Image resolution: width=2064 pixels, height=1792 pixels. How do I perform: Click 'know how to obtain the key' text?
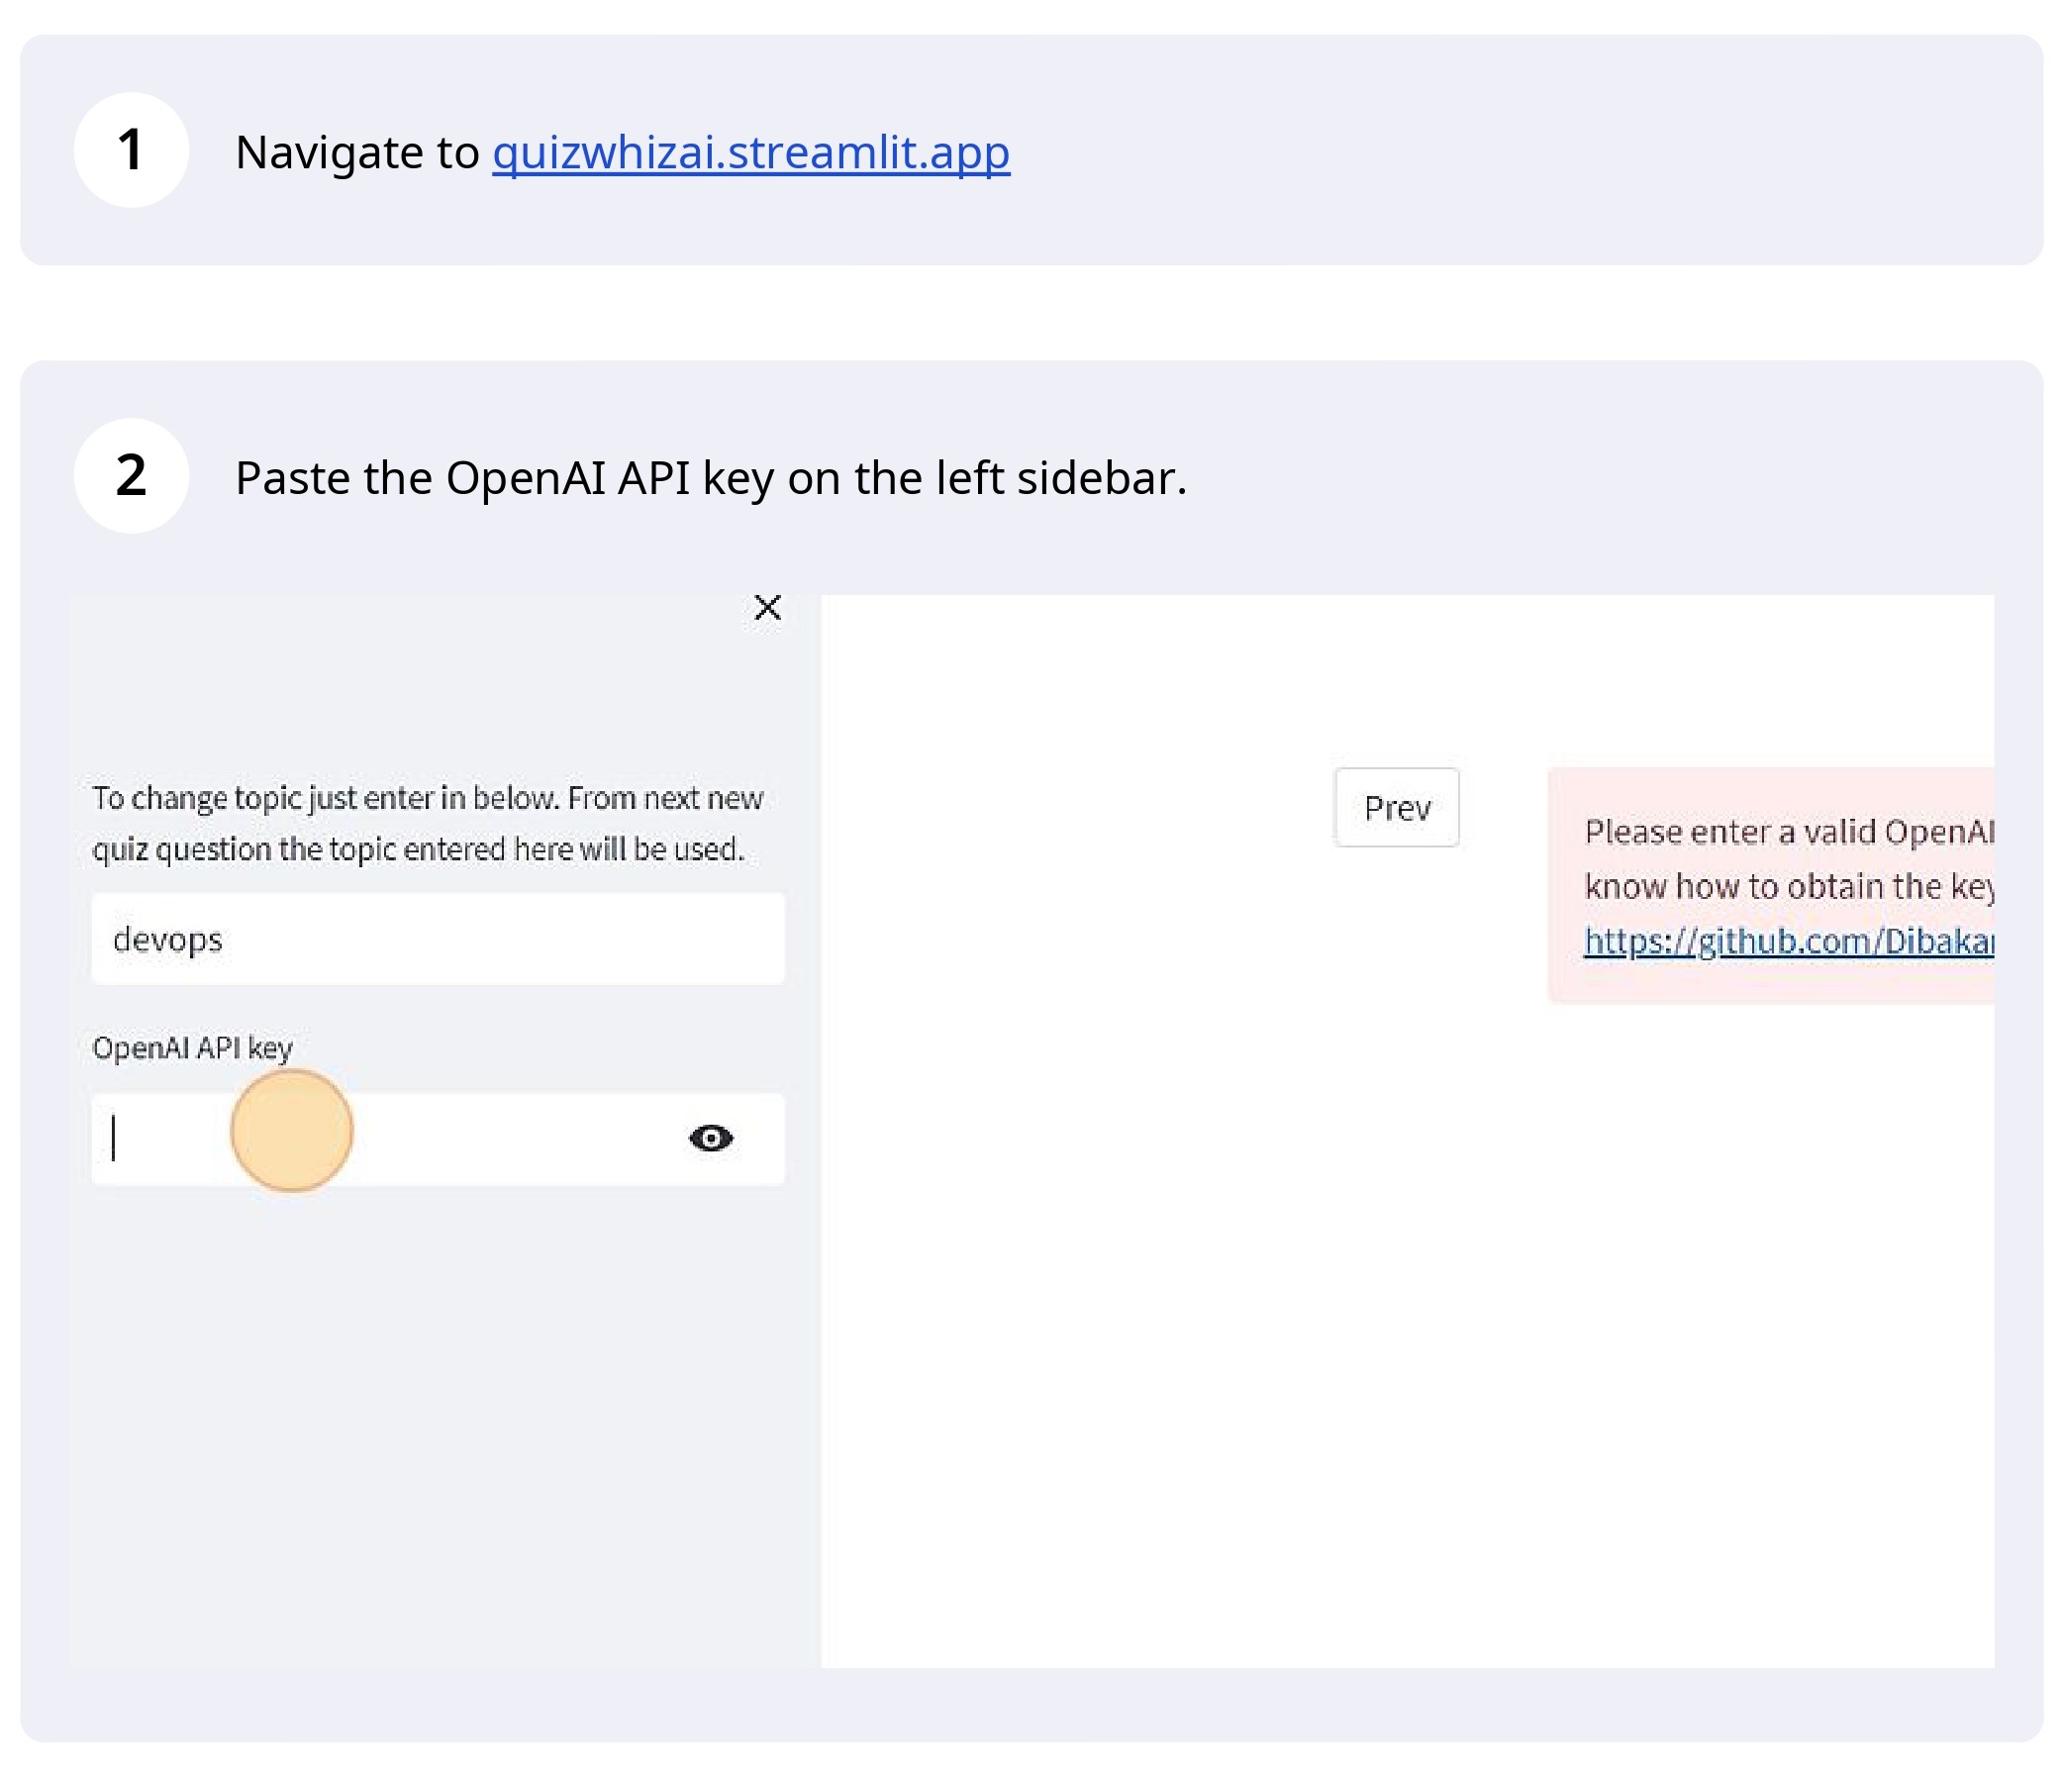(1788, 886)
